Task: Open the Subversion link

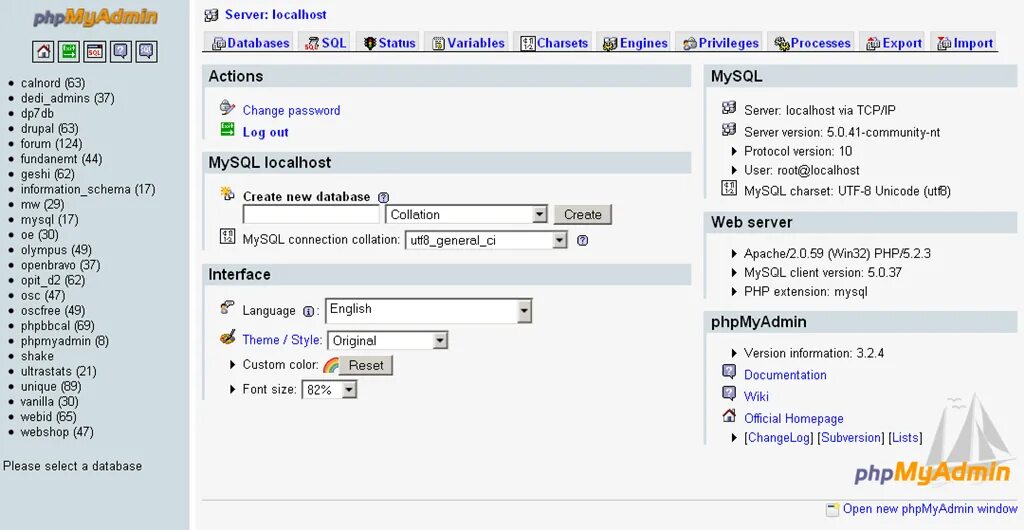Action: 850,438
